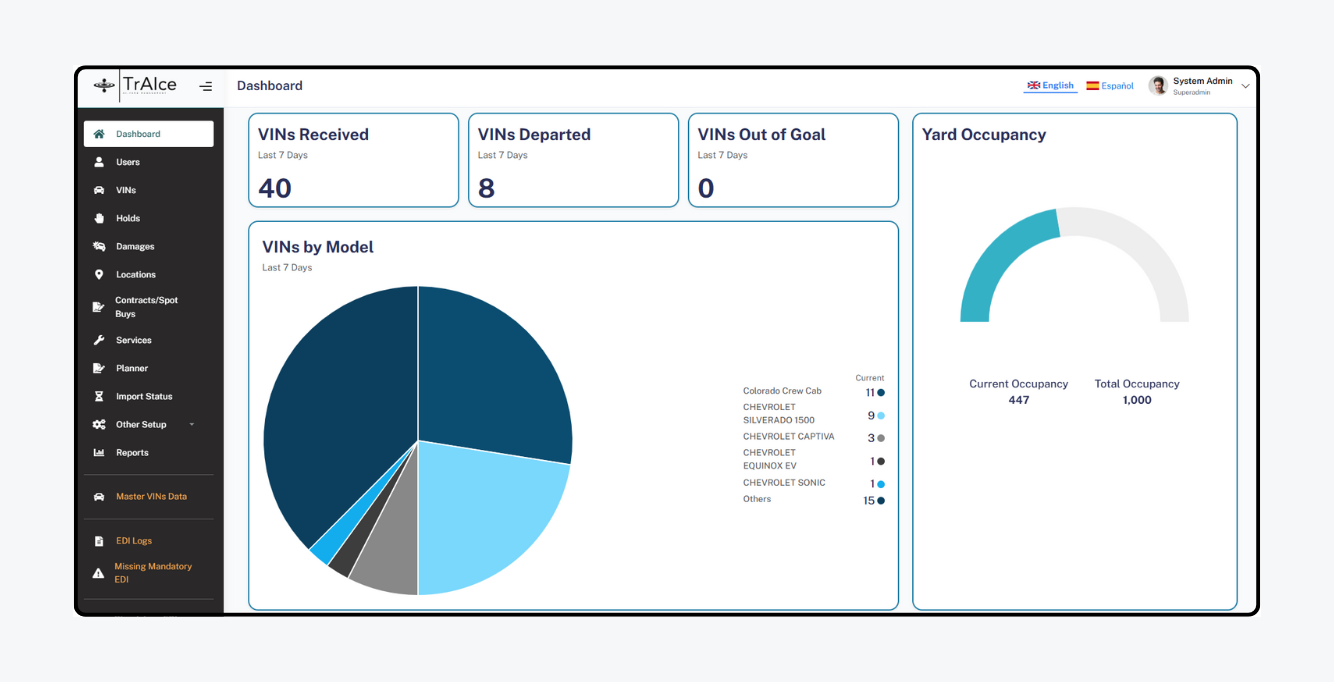Click the Locations pin icon
1334x682 pixels.
99,274
